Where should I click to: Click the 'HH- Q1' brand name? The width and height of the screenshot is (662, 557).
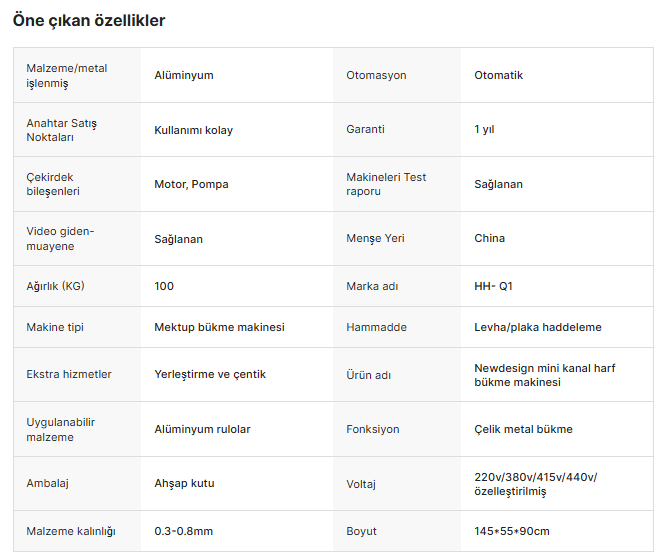point(493,286)
